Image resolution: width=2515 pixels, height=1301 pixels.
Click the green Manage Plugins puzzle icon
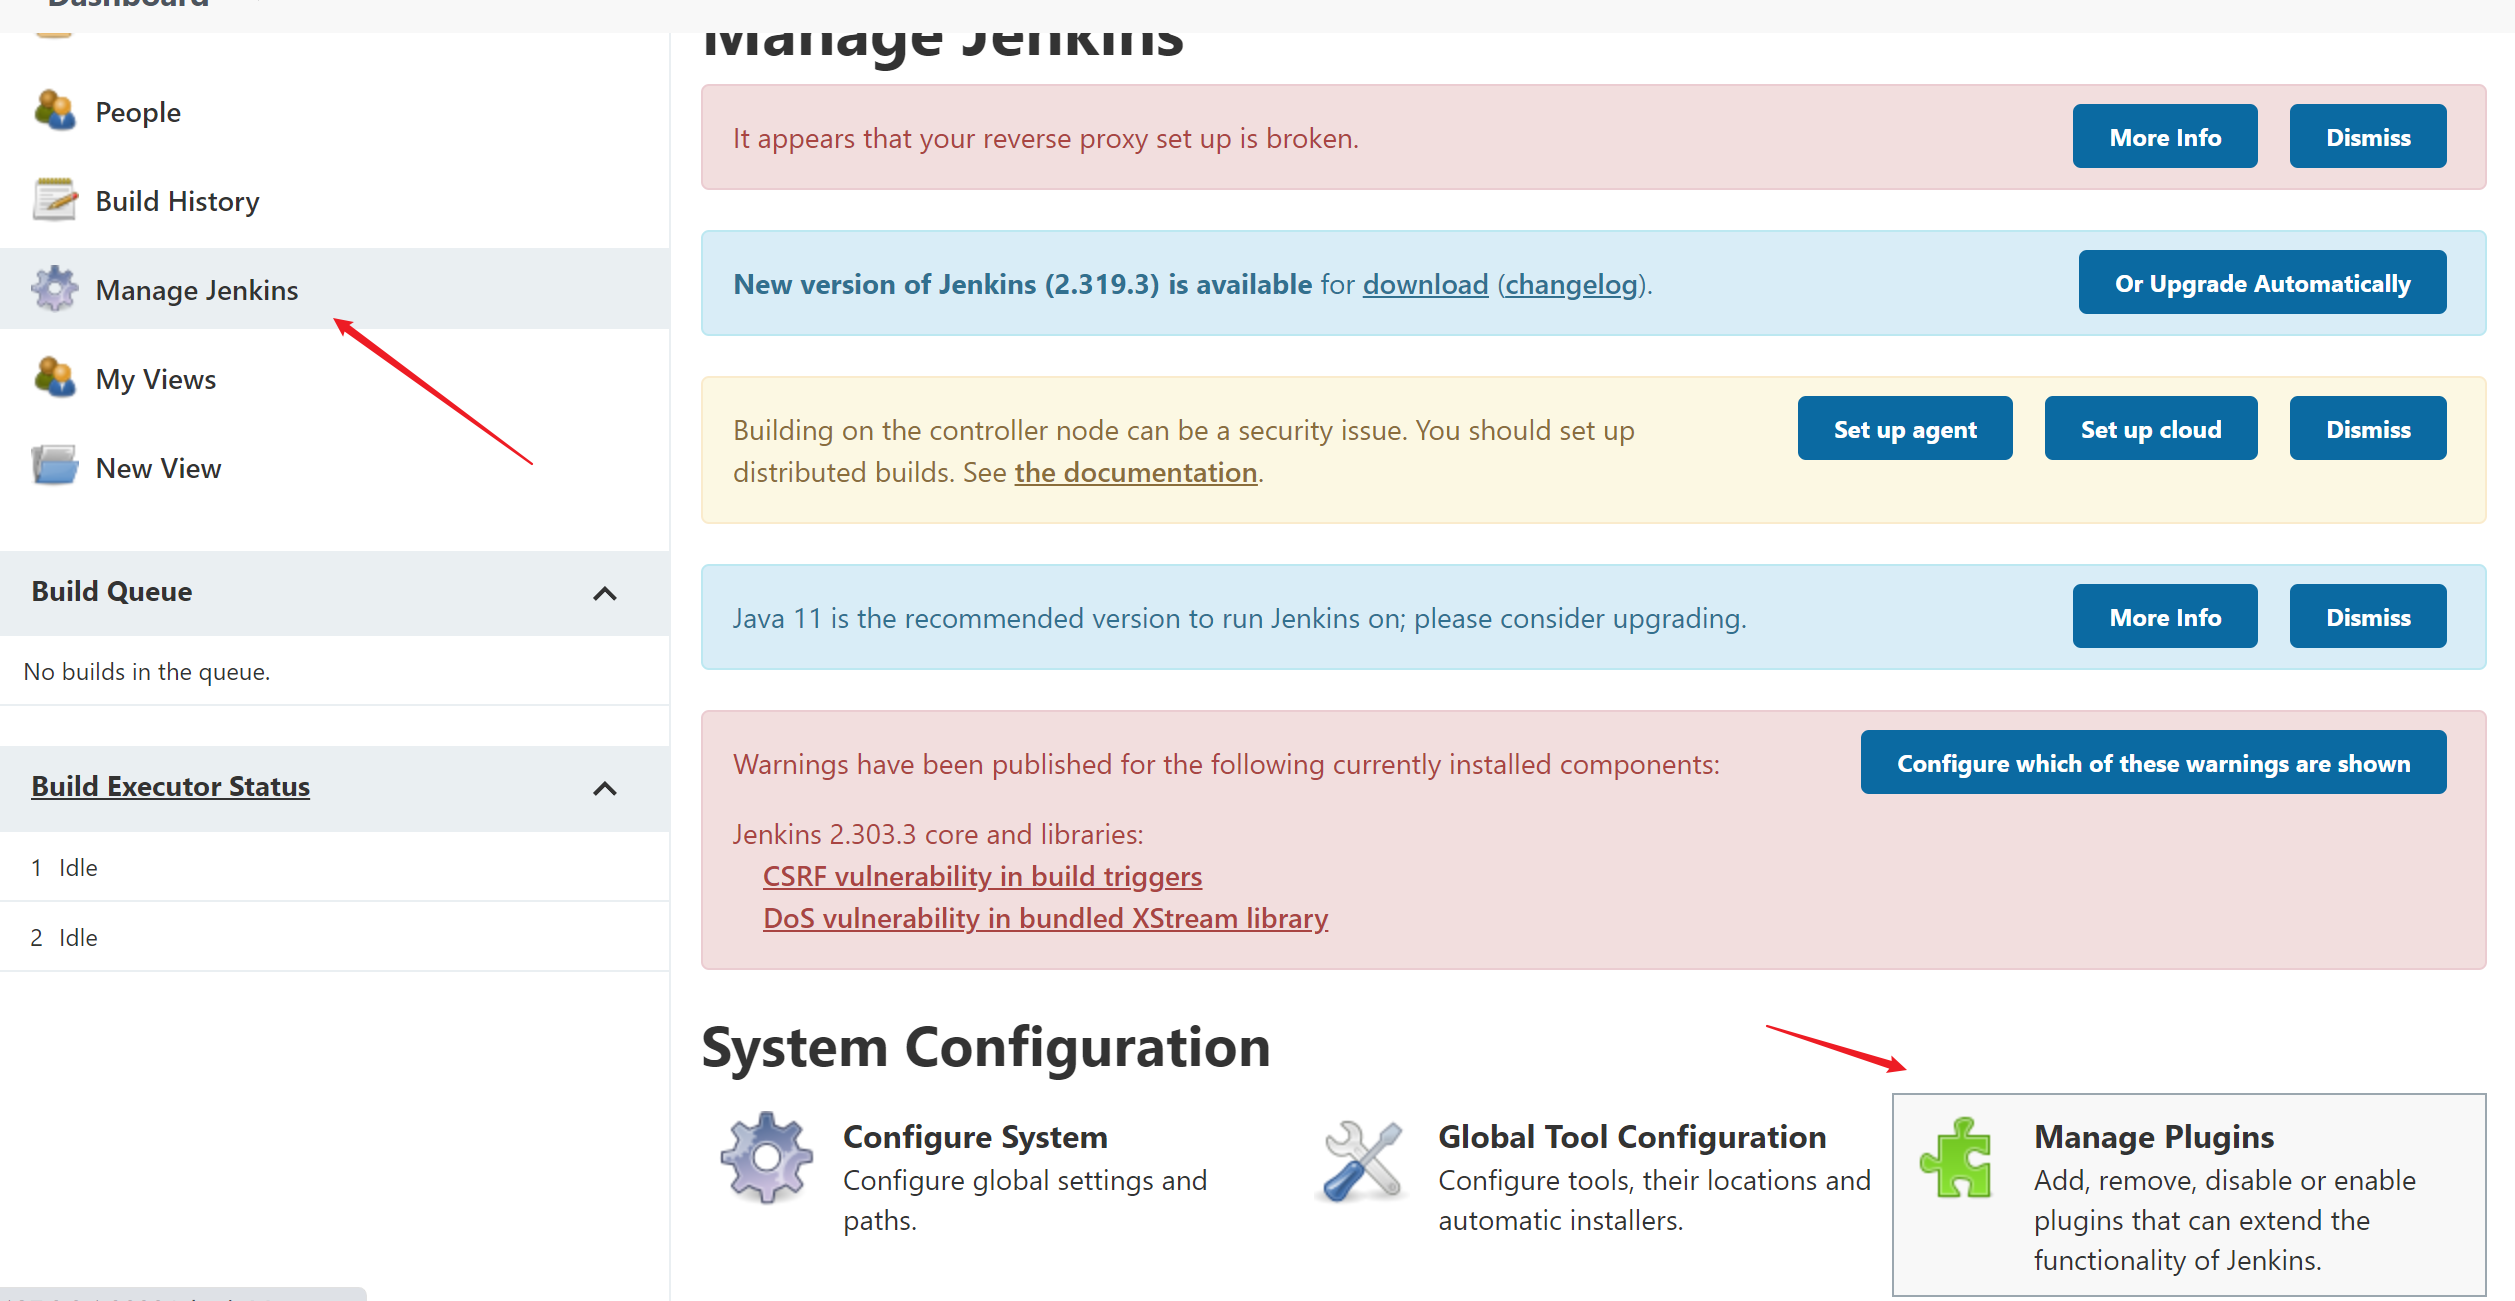1956,1158
